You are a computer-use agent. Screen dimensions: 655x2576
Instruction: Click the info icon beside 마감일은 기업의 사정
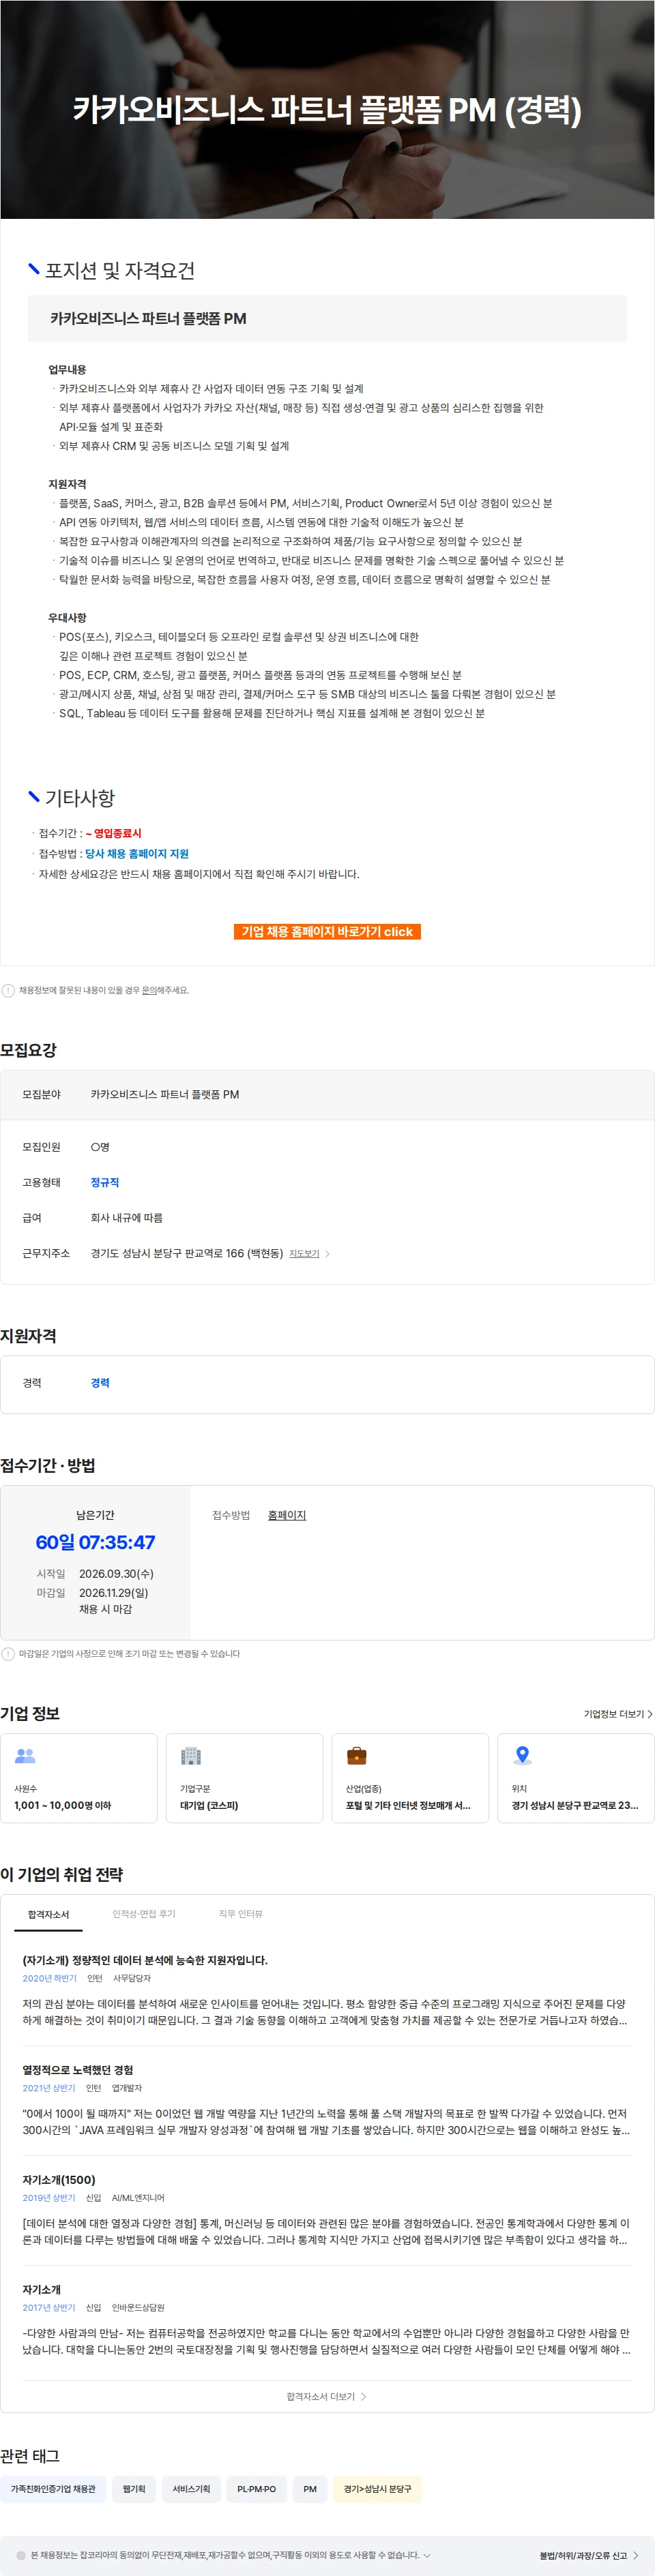(8, 1654)
